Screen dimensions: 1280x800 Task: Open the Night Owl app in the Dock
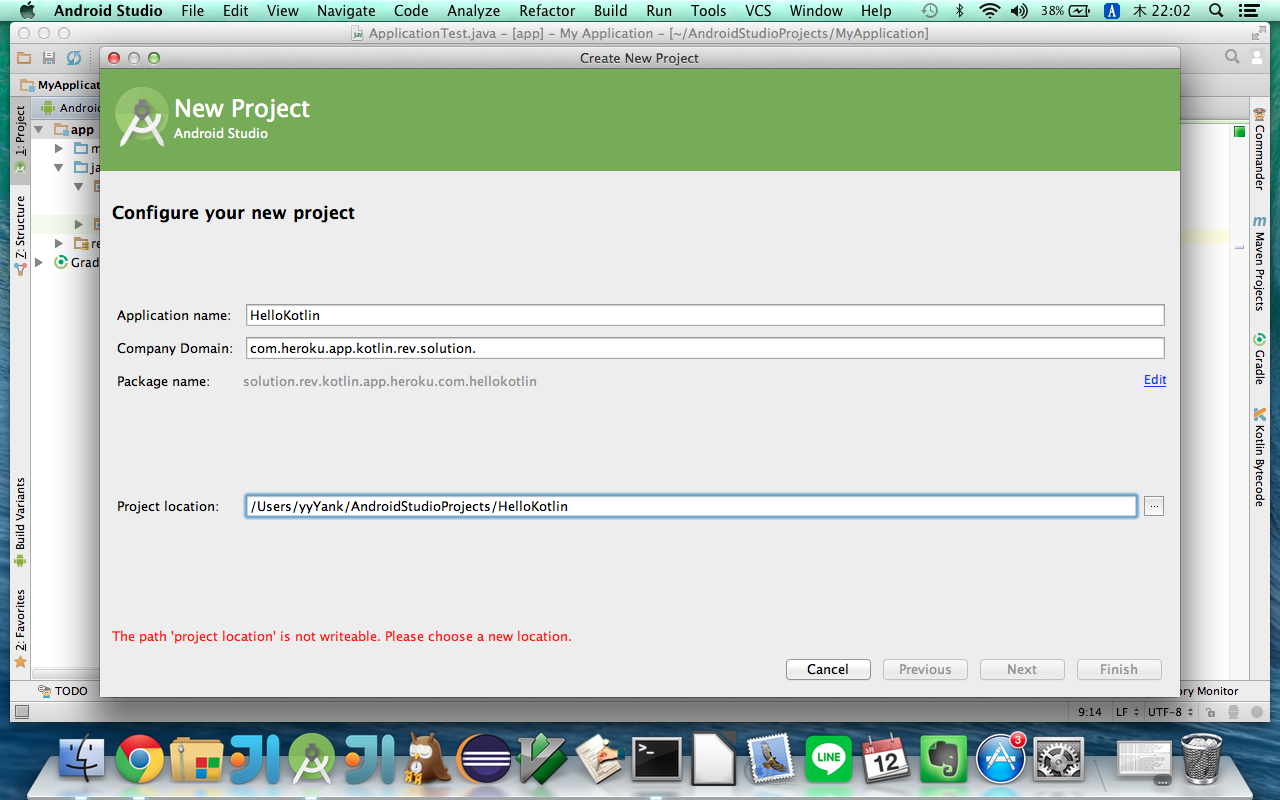(426, 760)
